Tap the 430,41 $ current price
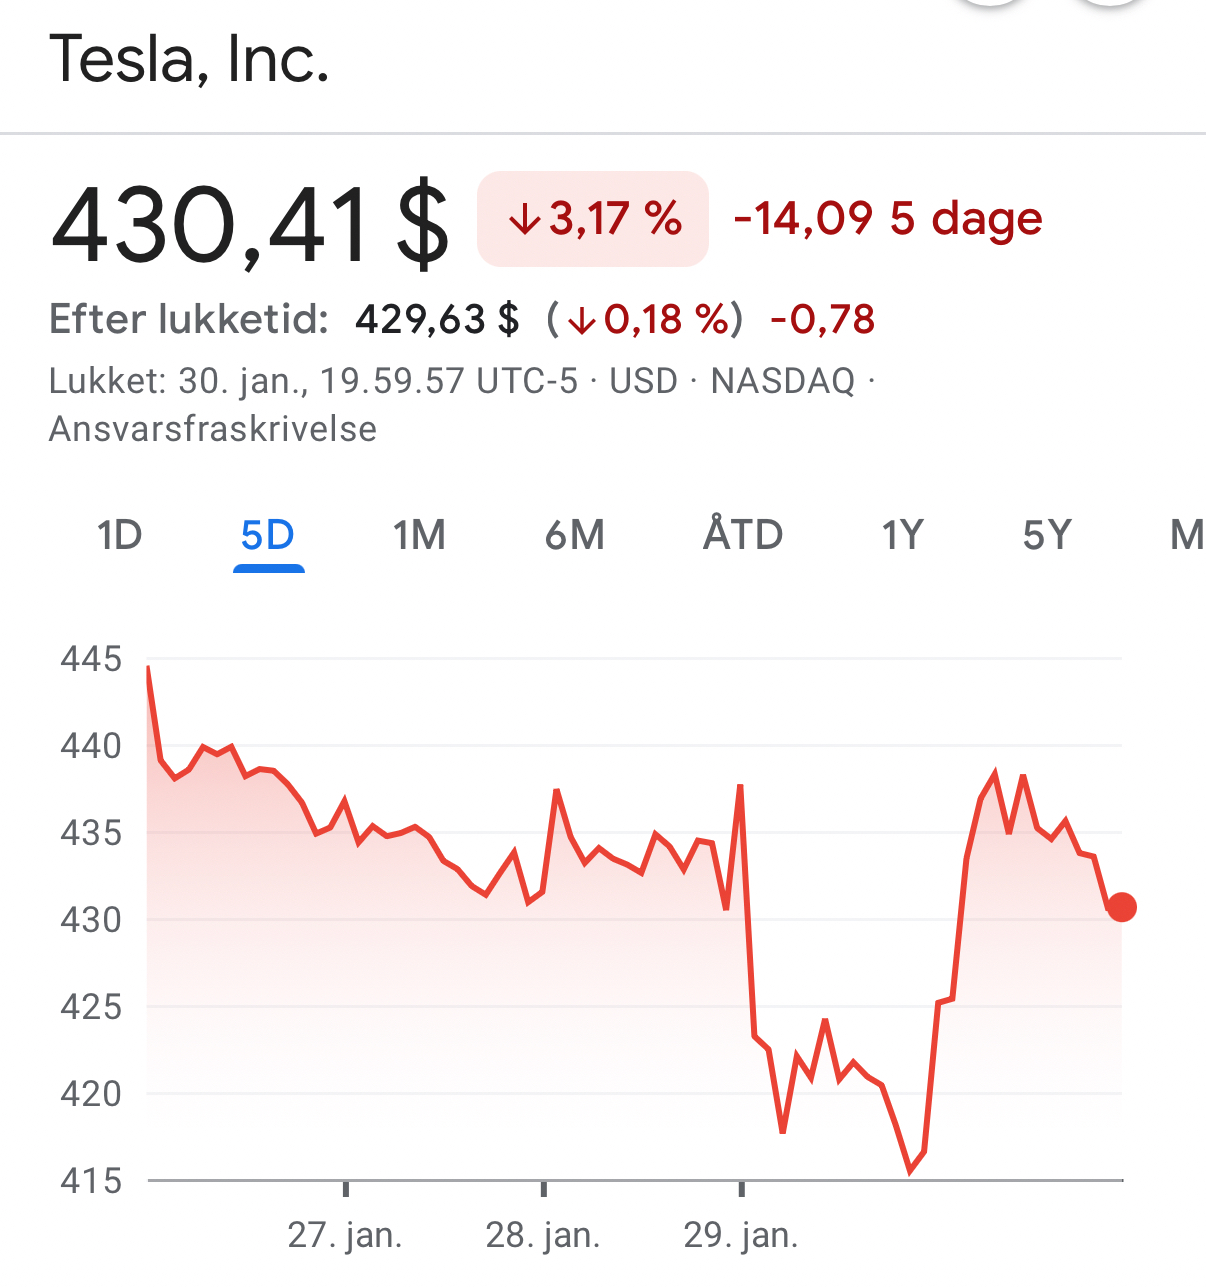The image size is (1206, 1287). pos(250,224)
